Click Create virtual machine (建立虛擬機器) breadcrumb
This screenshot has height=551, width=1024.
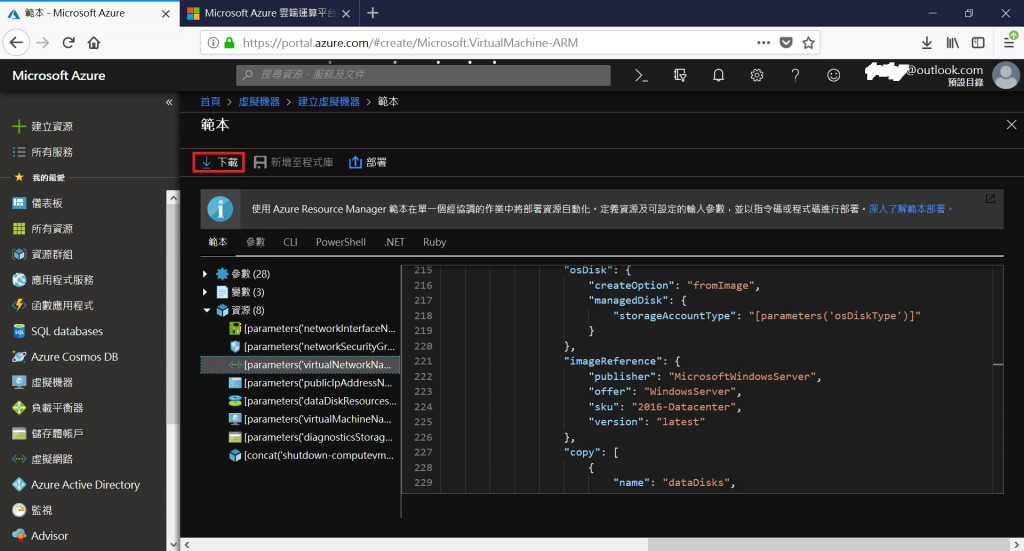[328, 101]
